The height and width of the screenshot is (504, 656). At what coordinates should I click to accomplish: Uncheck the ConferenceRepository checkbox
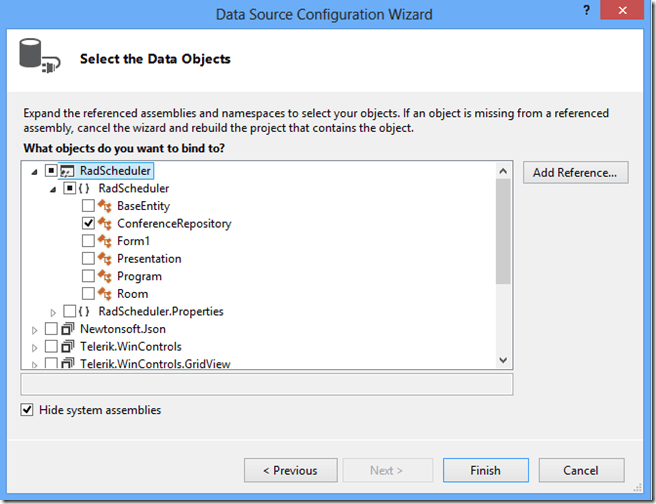pos(88,224)
